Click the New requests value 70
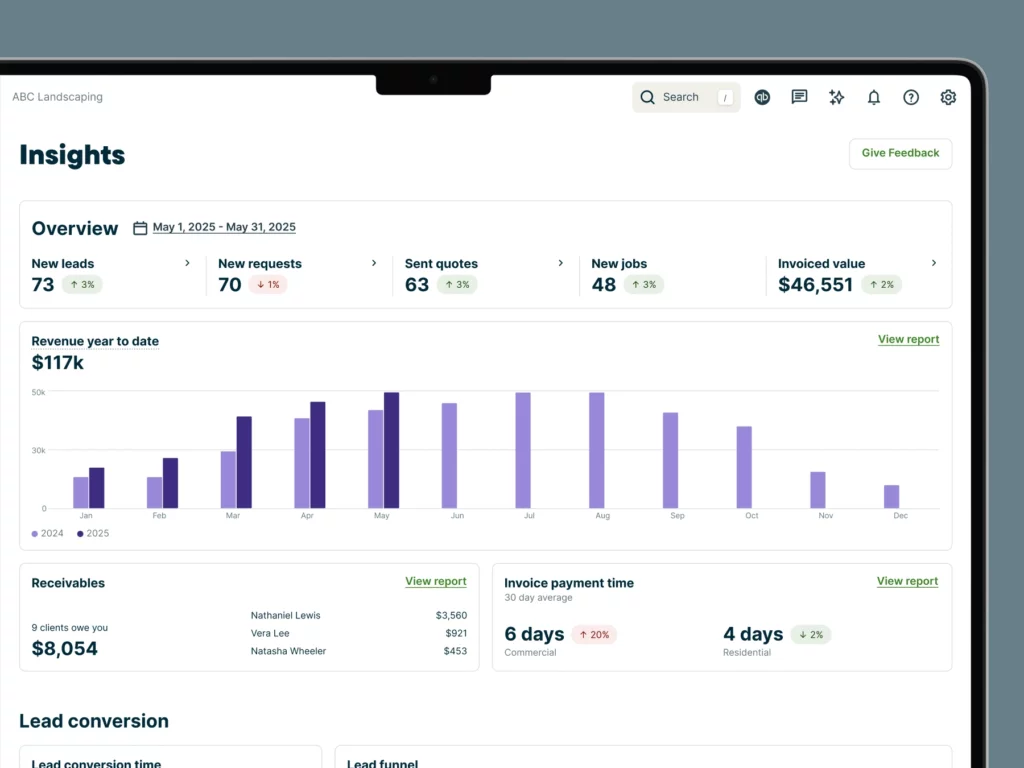This screenshot has width=1024, height=768. 230,285
